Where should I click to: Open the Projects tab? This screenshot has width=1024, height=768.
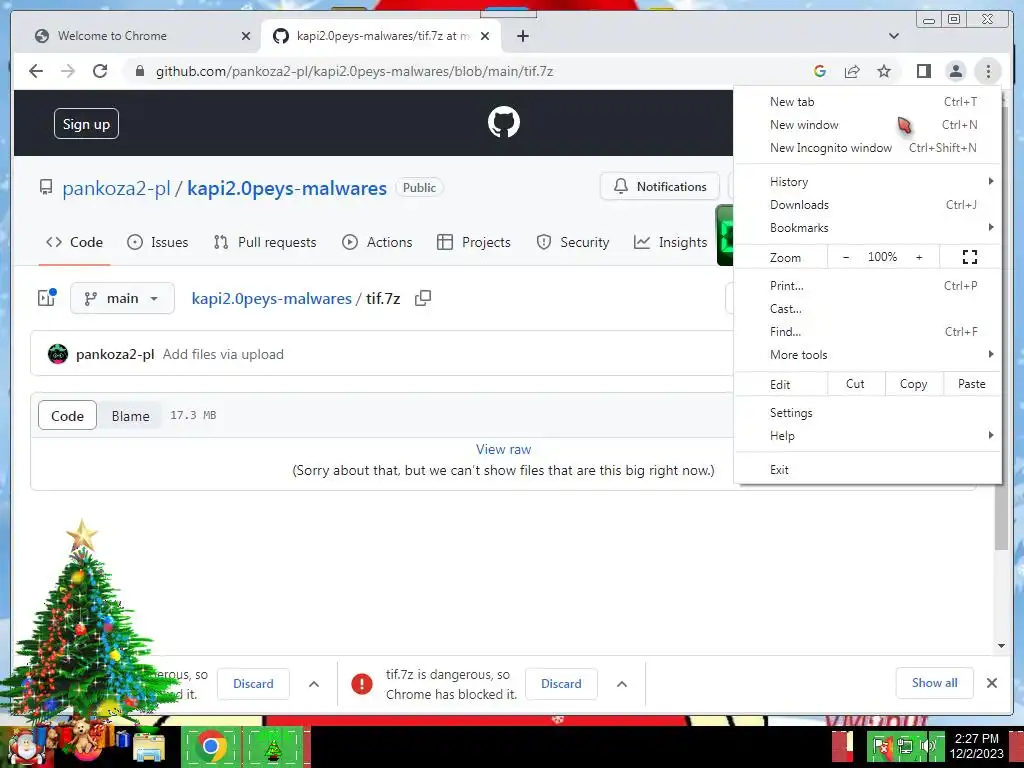[473, 242]
